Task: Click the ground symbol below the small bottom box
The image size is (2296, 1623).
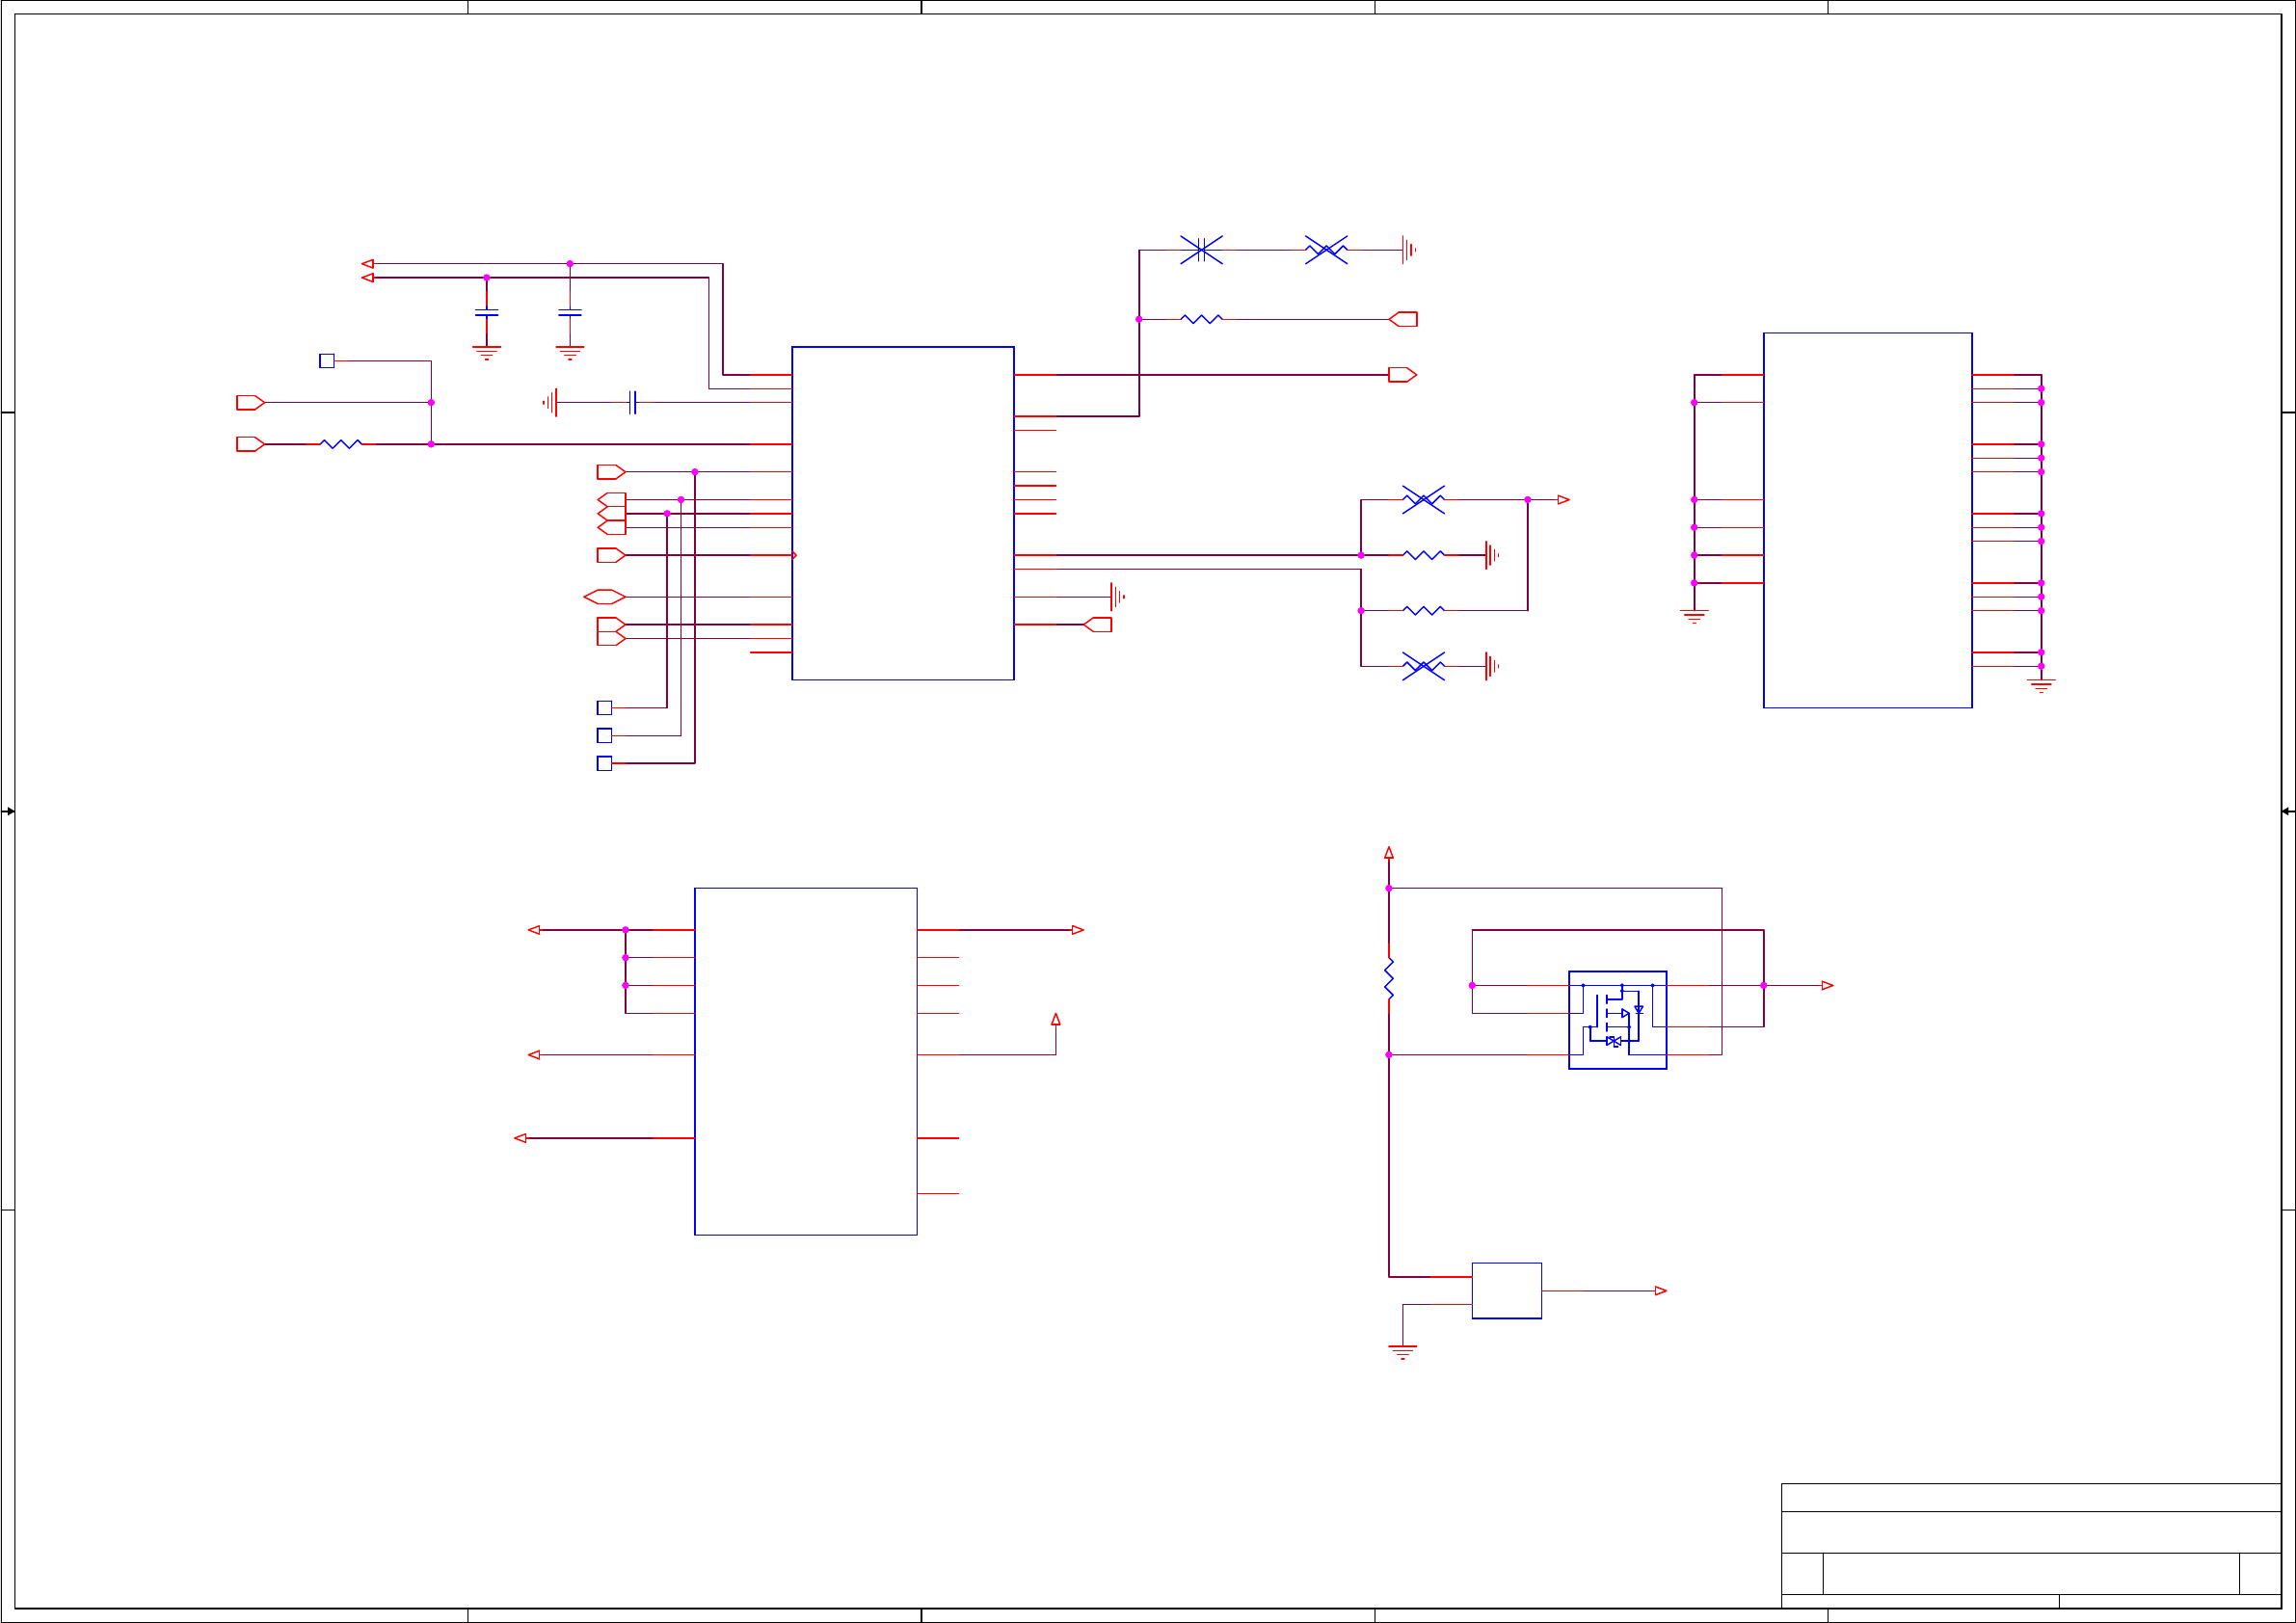Action: click(x=1403, y=1352)
